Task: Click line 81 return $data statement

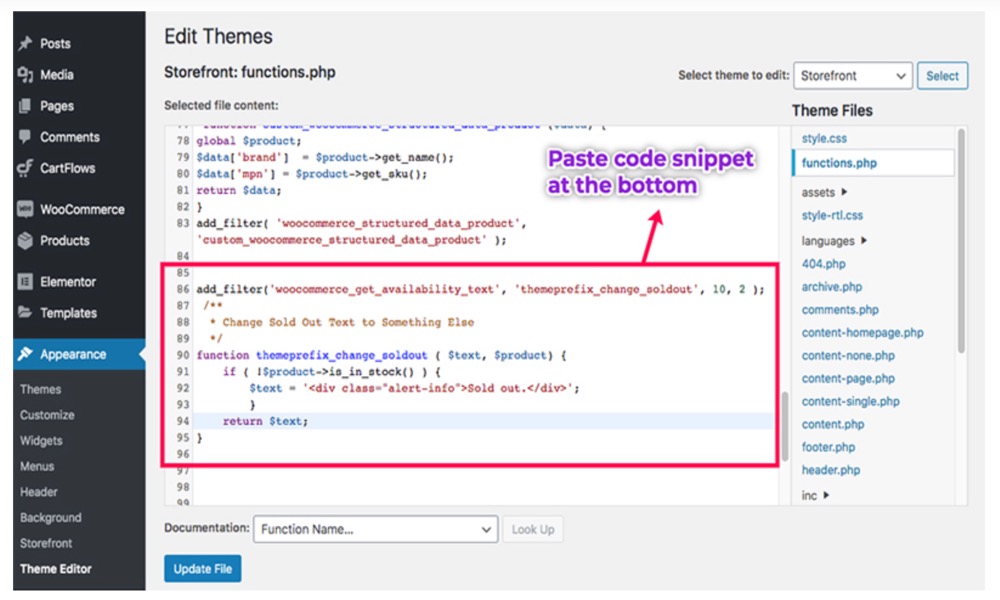Action: 239,191
